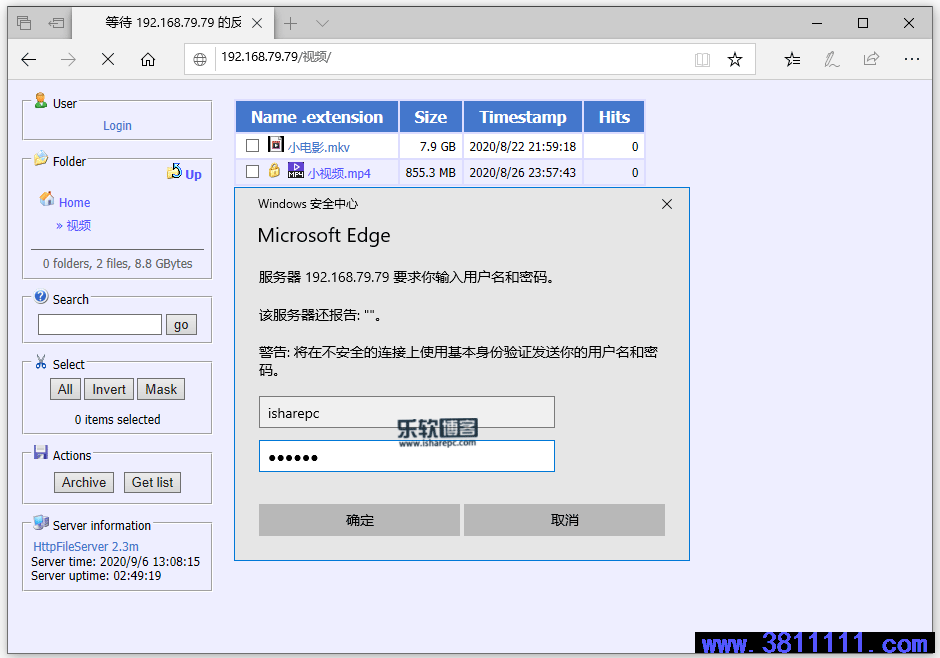The width and height of the screenshot is (940, 658).
Task: Click the Home house icon
Action: pyautogui.click(x=47, y=199)
